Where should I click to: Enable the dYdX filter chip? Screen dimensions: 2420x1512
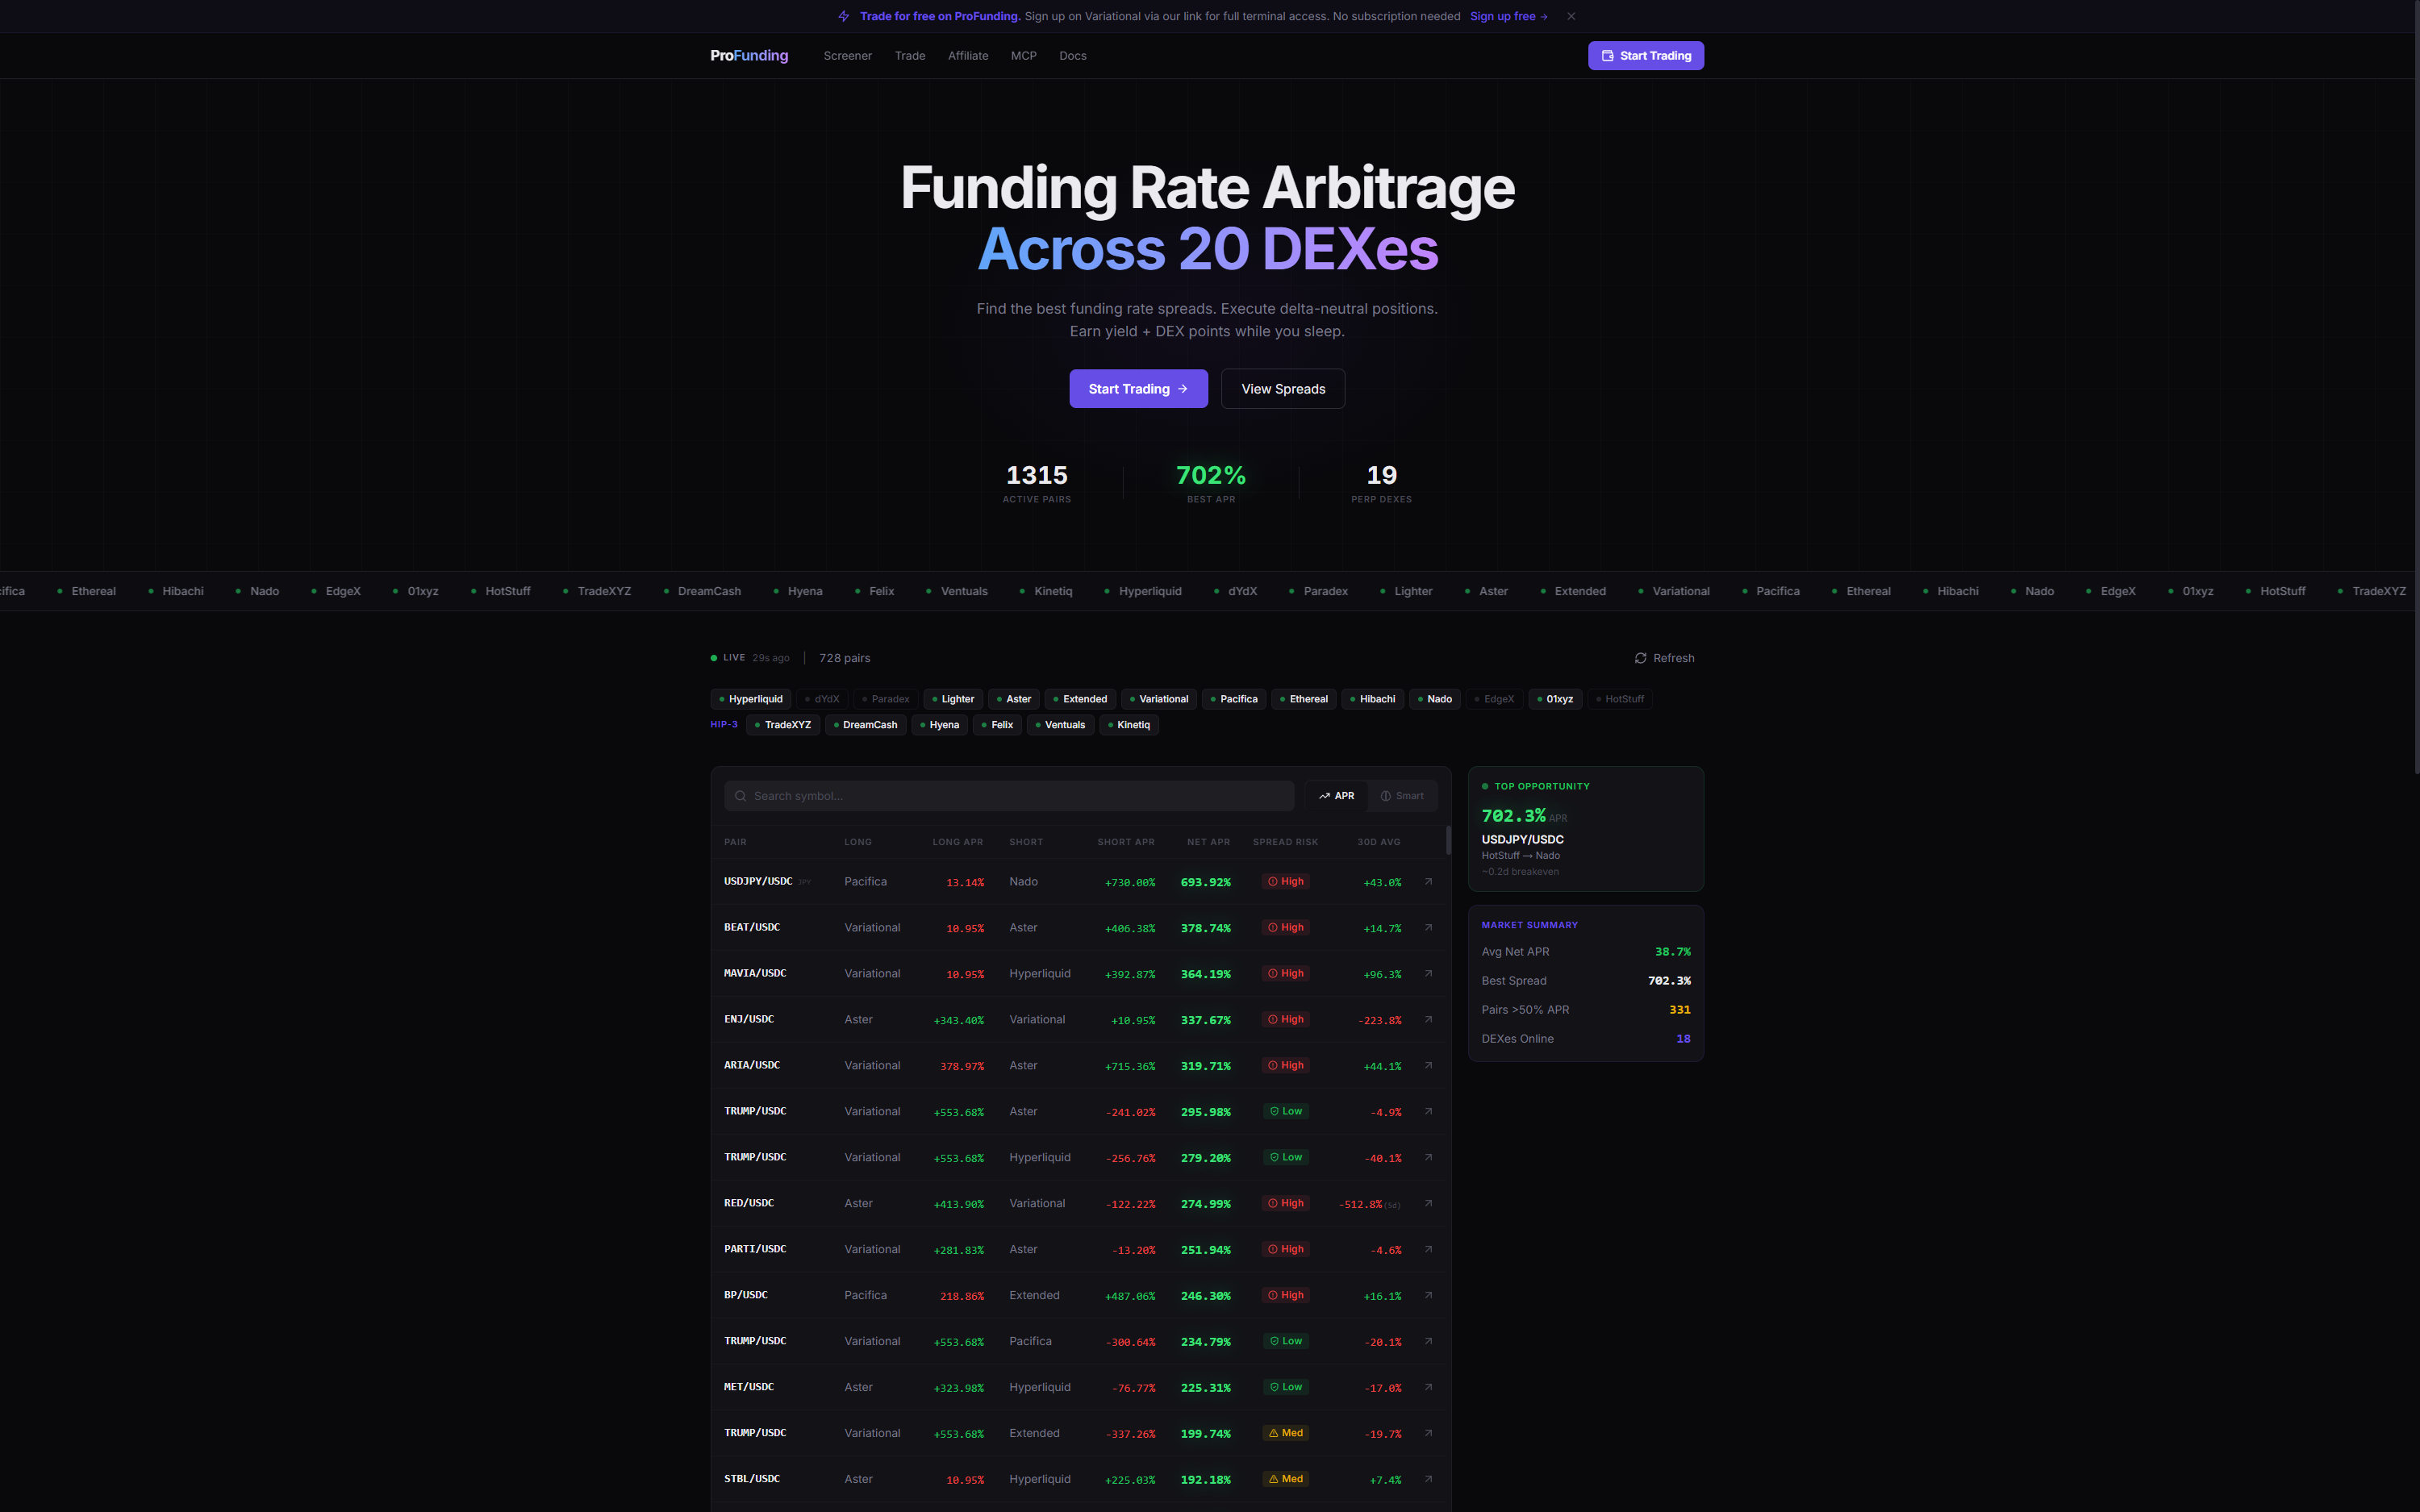tap(822, 699)
